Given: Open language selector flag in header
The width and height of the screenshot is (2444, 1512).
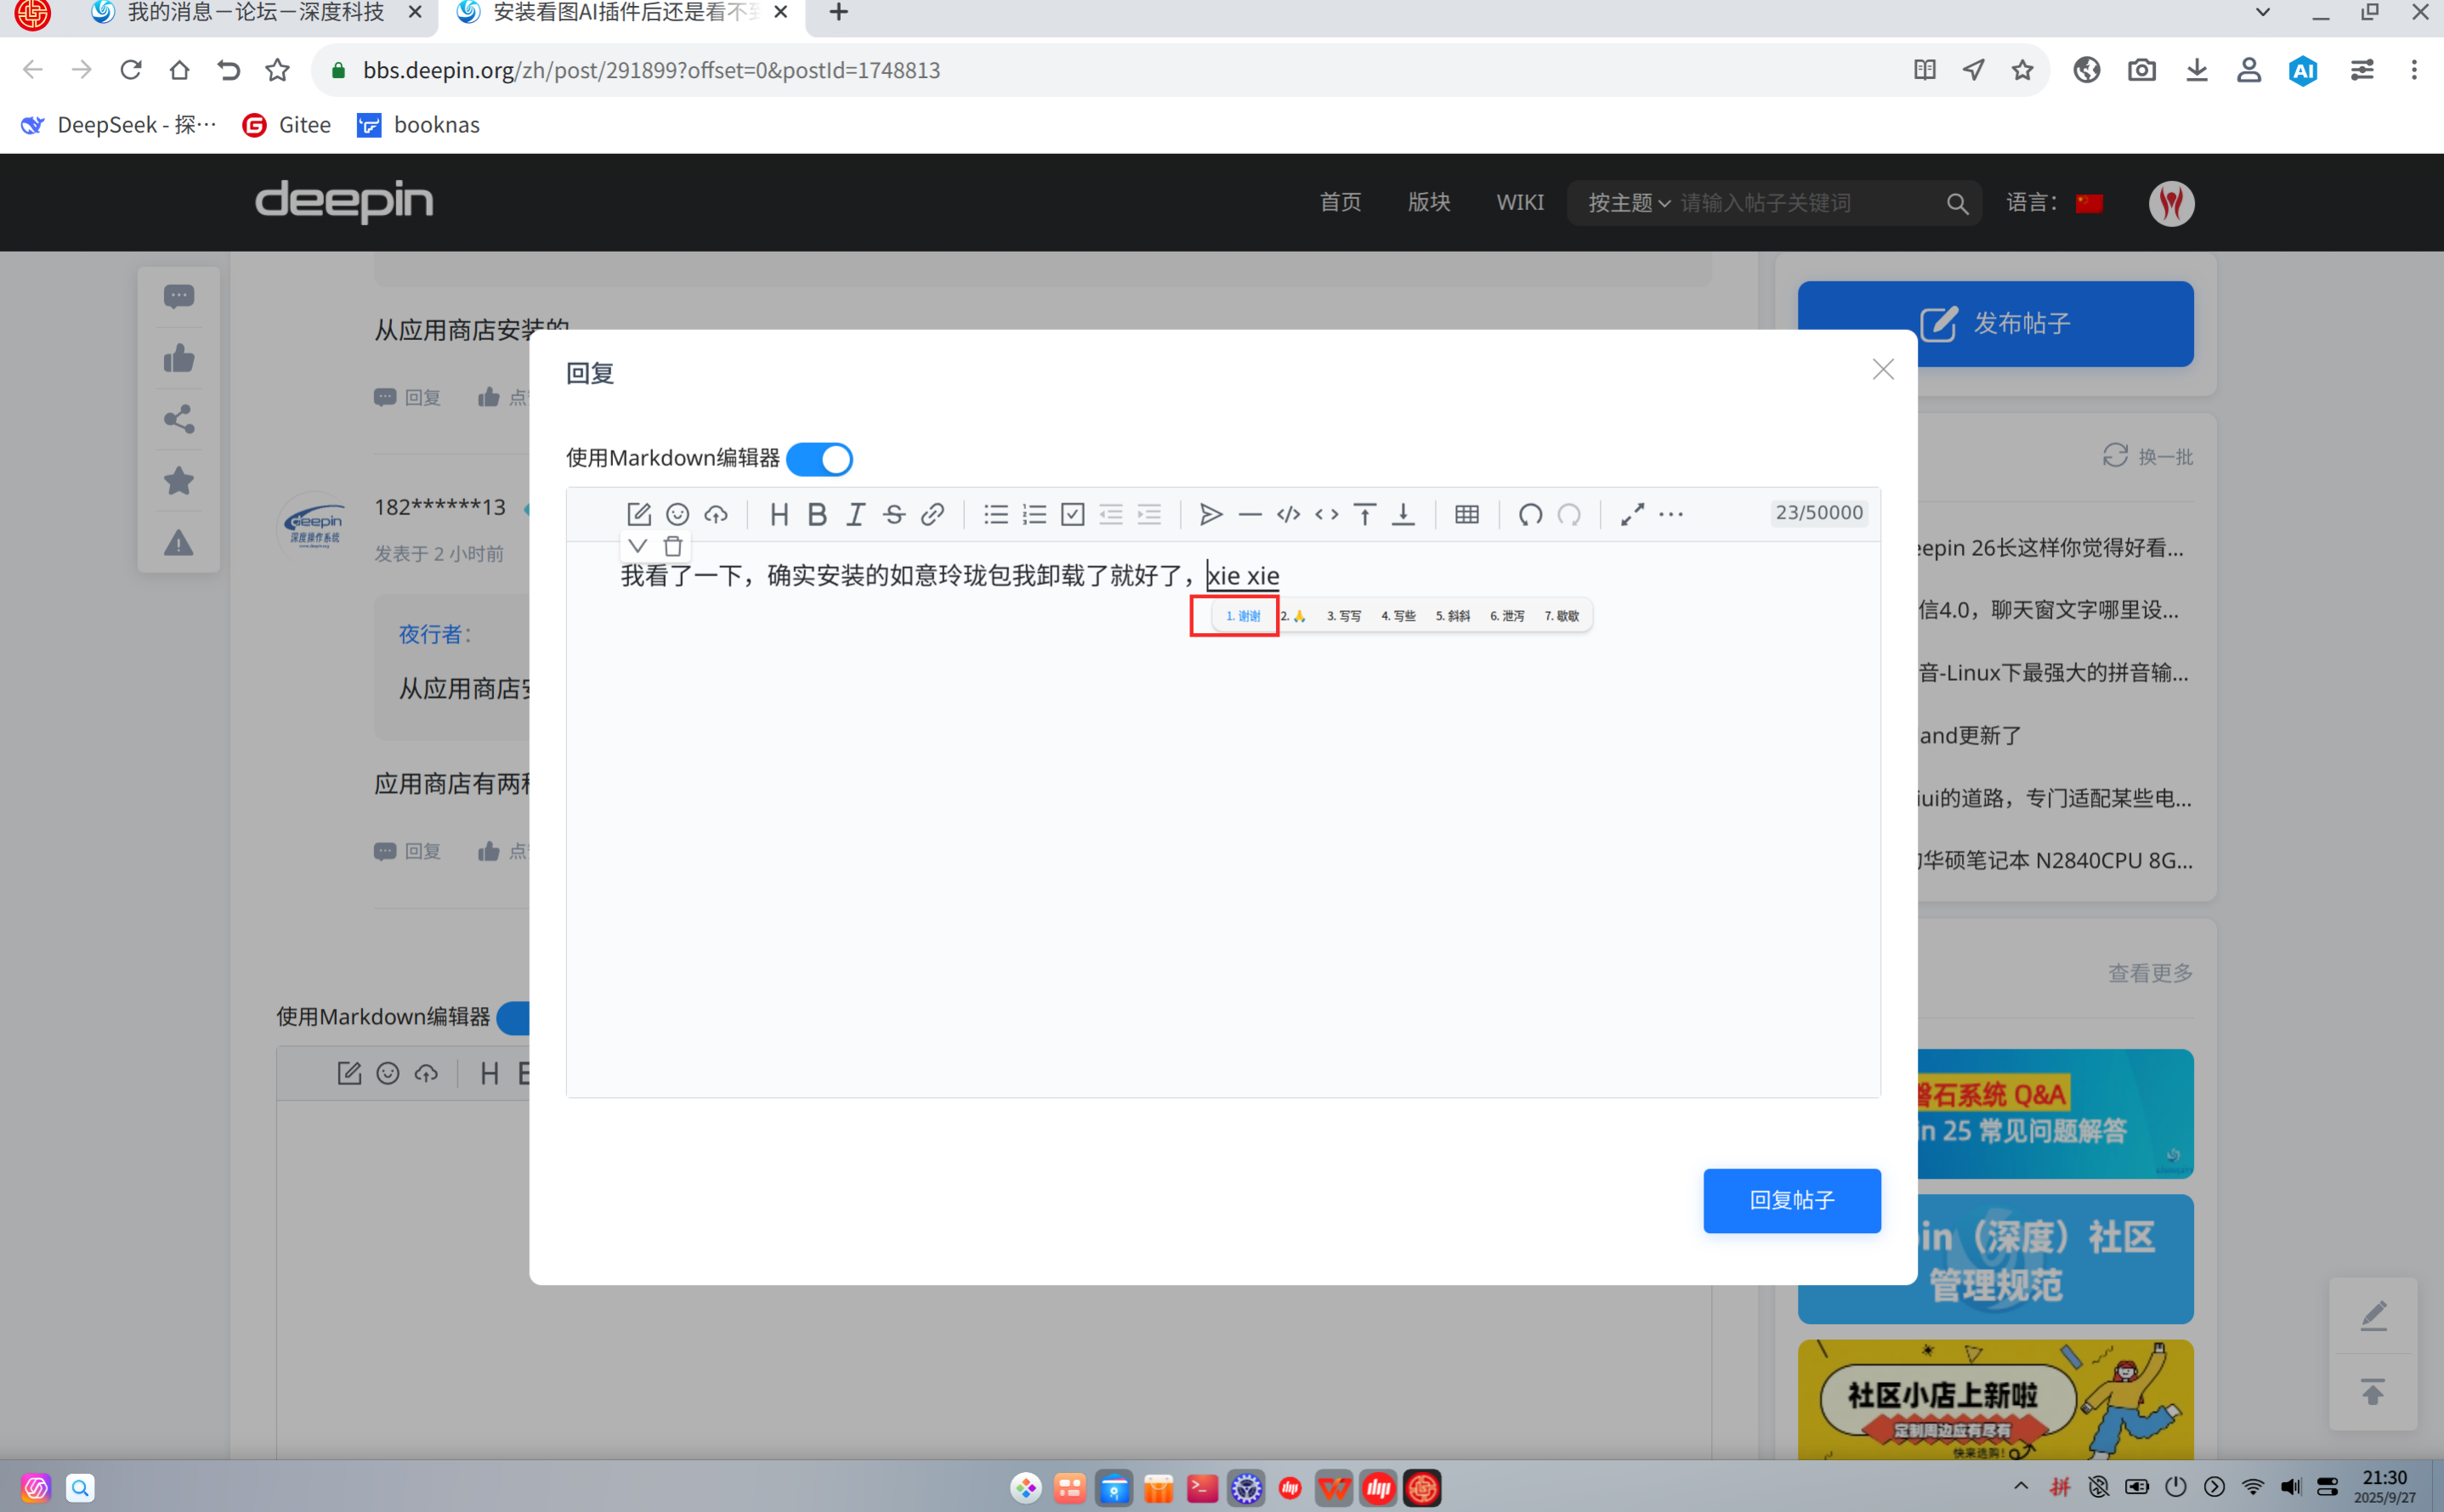Looking at the screenshot, I should [2089, 203].
